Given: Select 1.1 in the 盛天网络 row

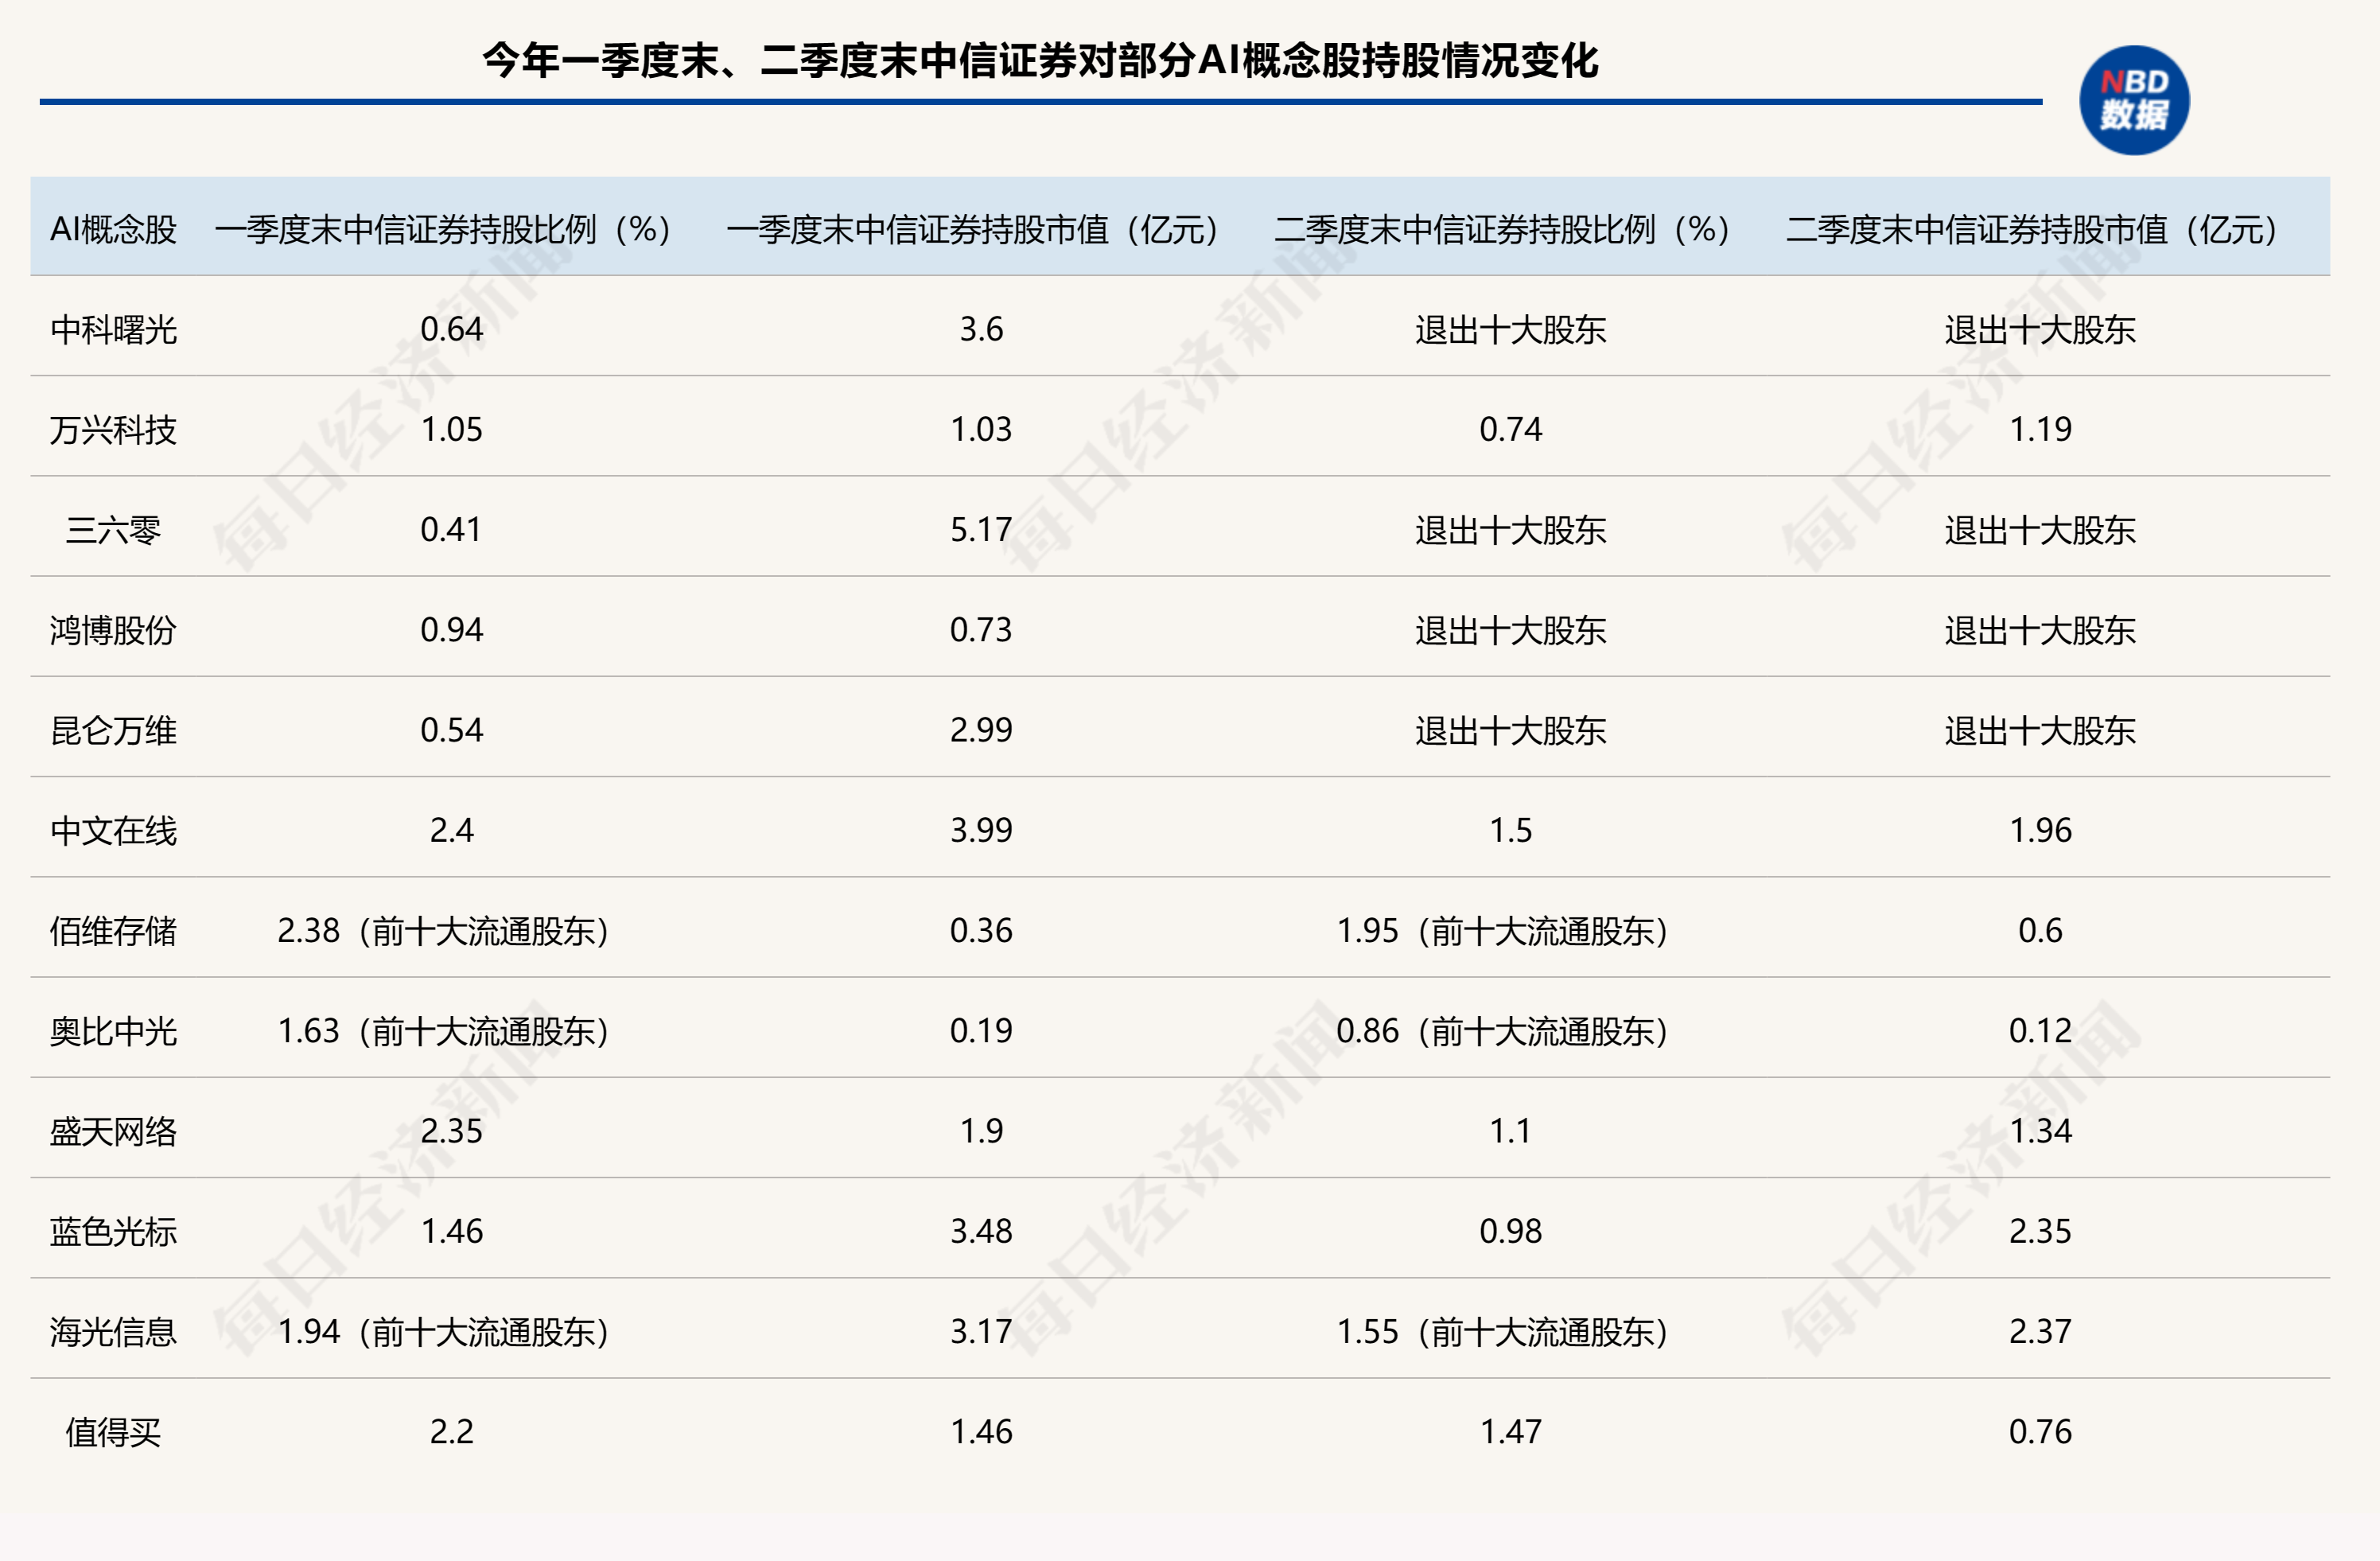Looking at the screenshot, I should pos(1510,1130).
